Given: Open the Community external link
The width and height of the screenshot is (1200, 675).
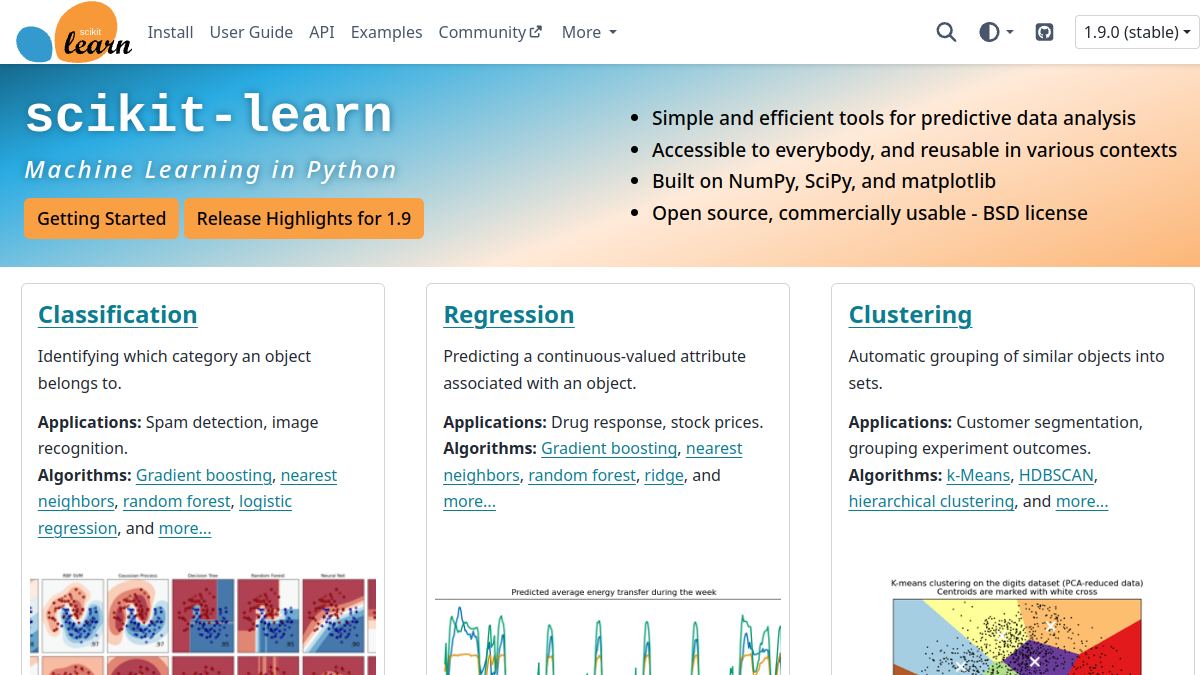Looking at the screenshot, I should (490, 32).
